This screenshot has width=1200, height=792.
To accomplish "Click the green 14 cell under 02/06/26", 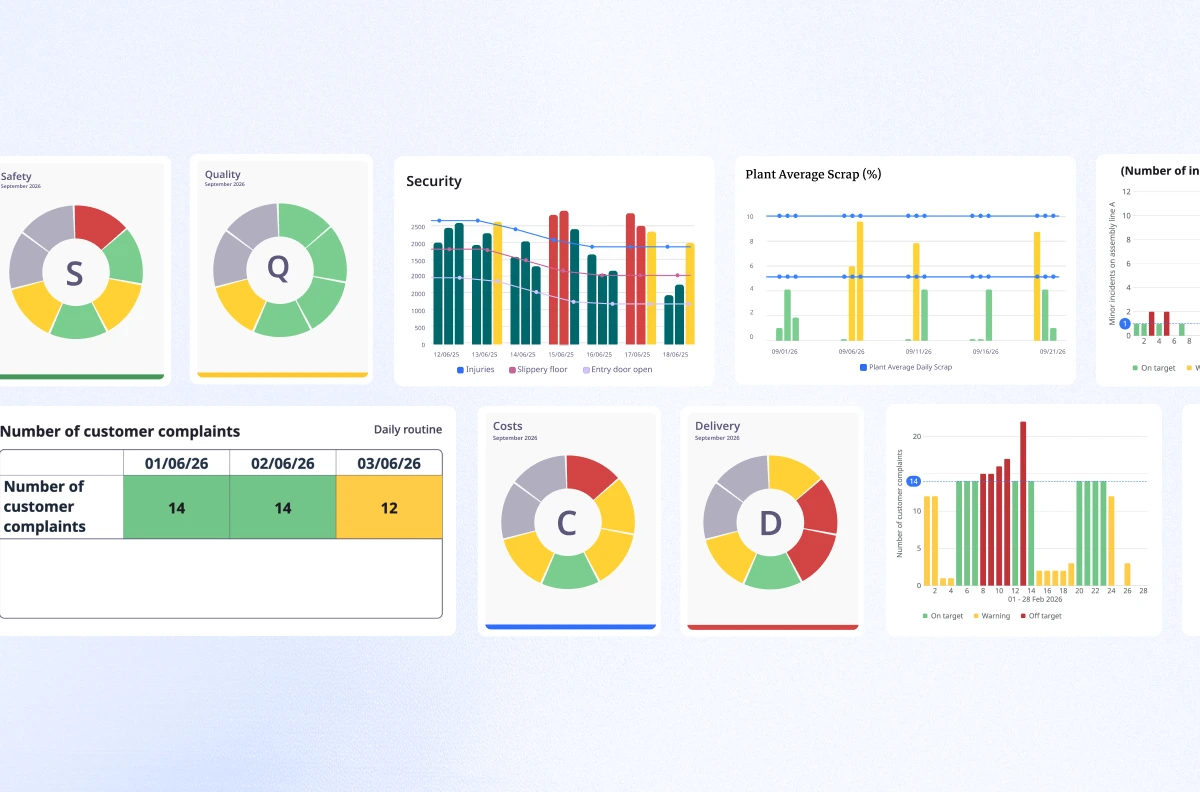I will 283,507.
